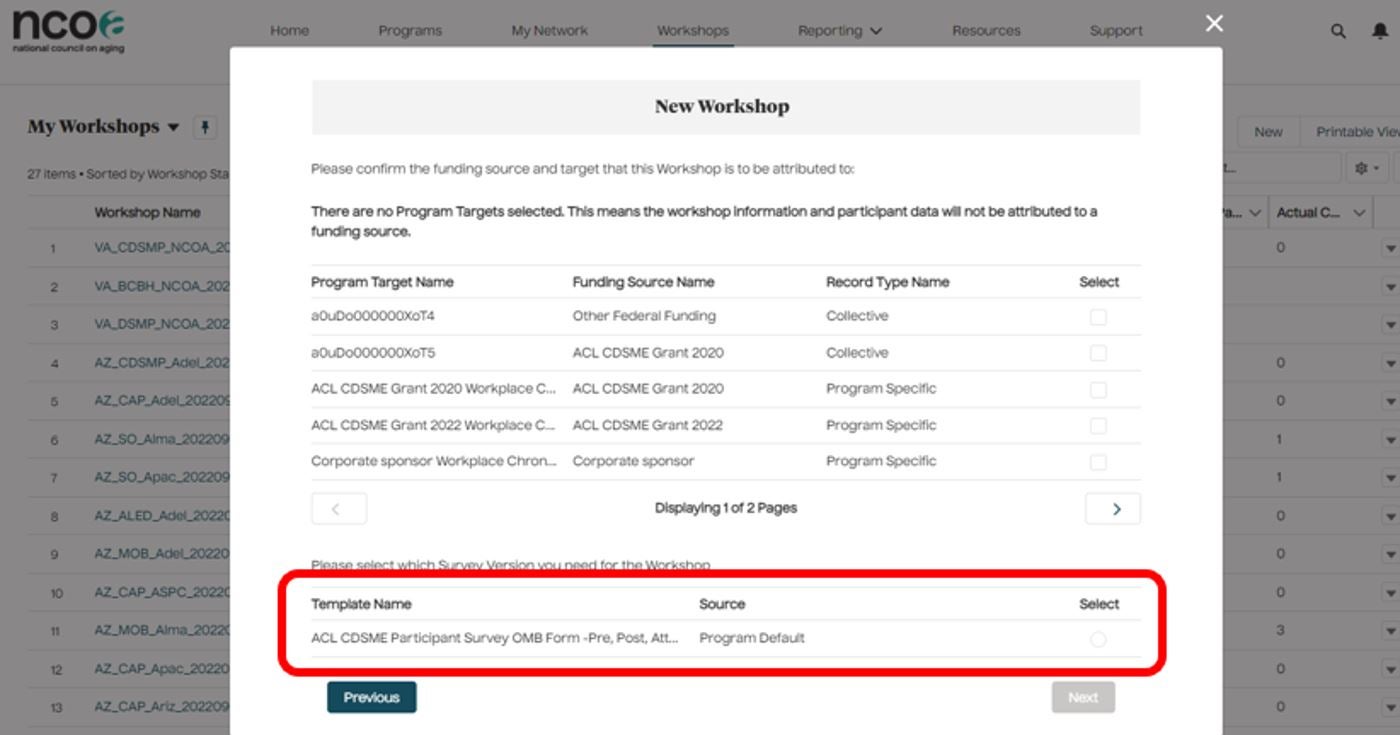Screen dimensions: 1400x735
Task: Click Printable View button
Action: (x=1356, y=131)
